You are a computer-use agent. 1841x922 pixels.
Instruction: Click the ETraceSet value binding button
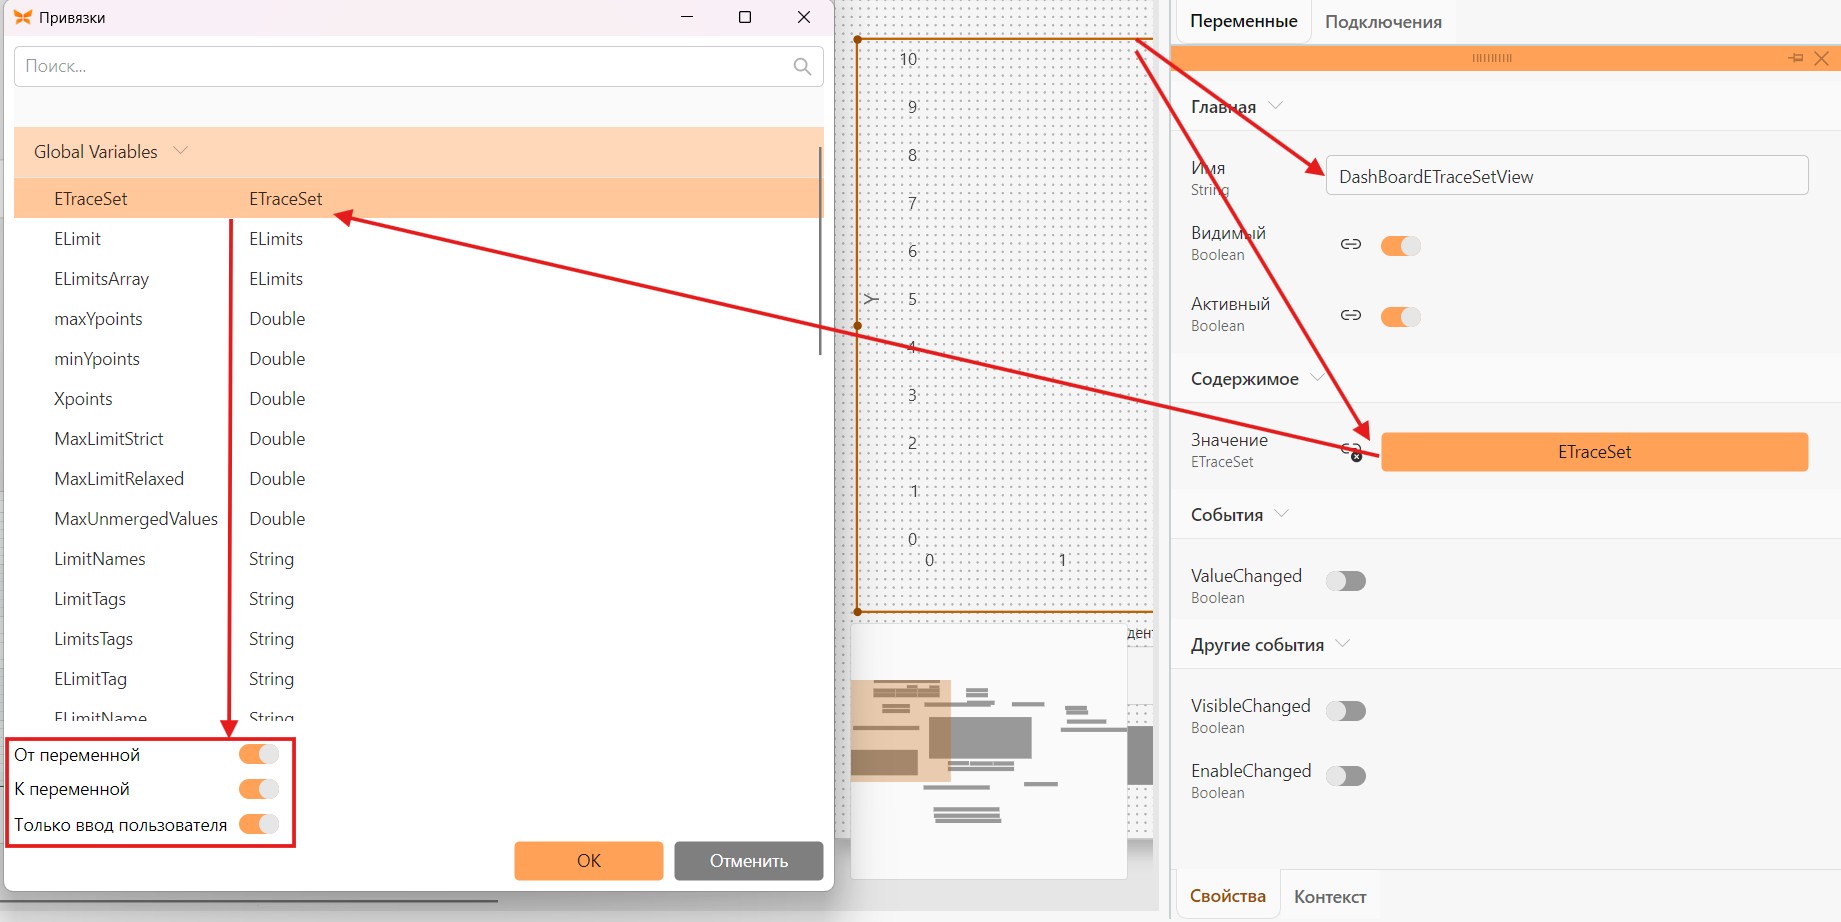(x=1594, y=452)
